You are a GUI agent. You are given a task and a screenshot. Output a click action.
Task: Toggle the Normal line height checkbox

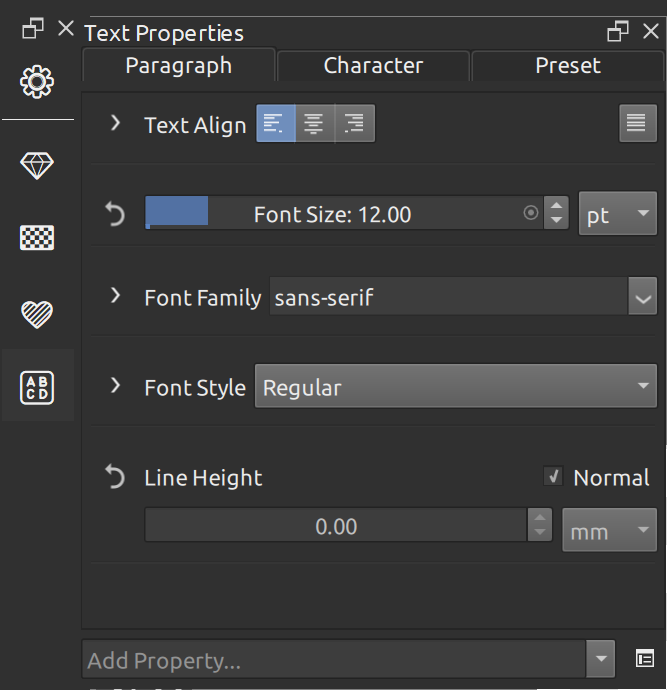[x=552, y=477]
